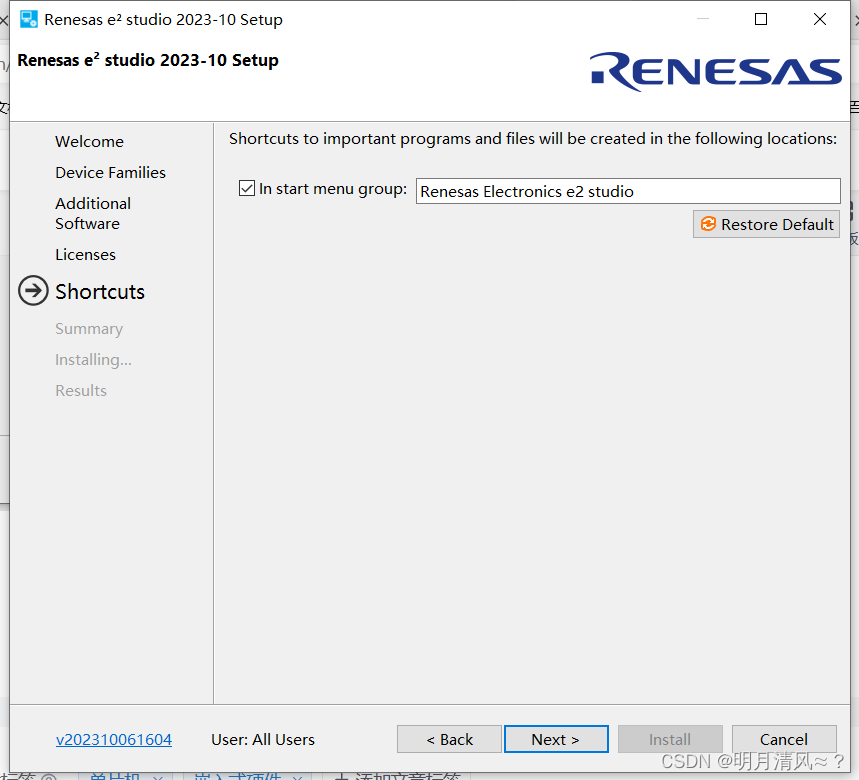
Task: Toggle the In start menu group checkbox
Action: (x=247, y=188)
